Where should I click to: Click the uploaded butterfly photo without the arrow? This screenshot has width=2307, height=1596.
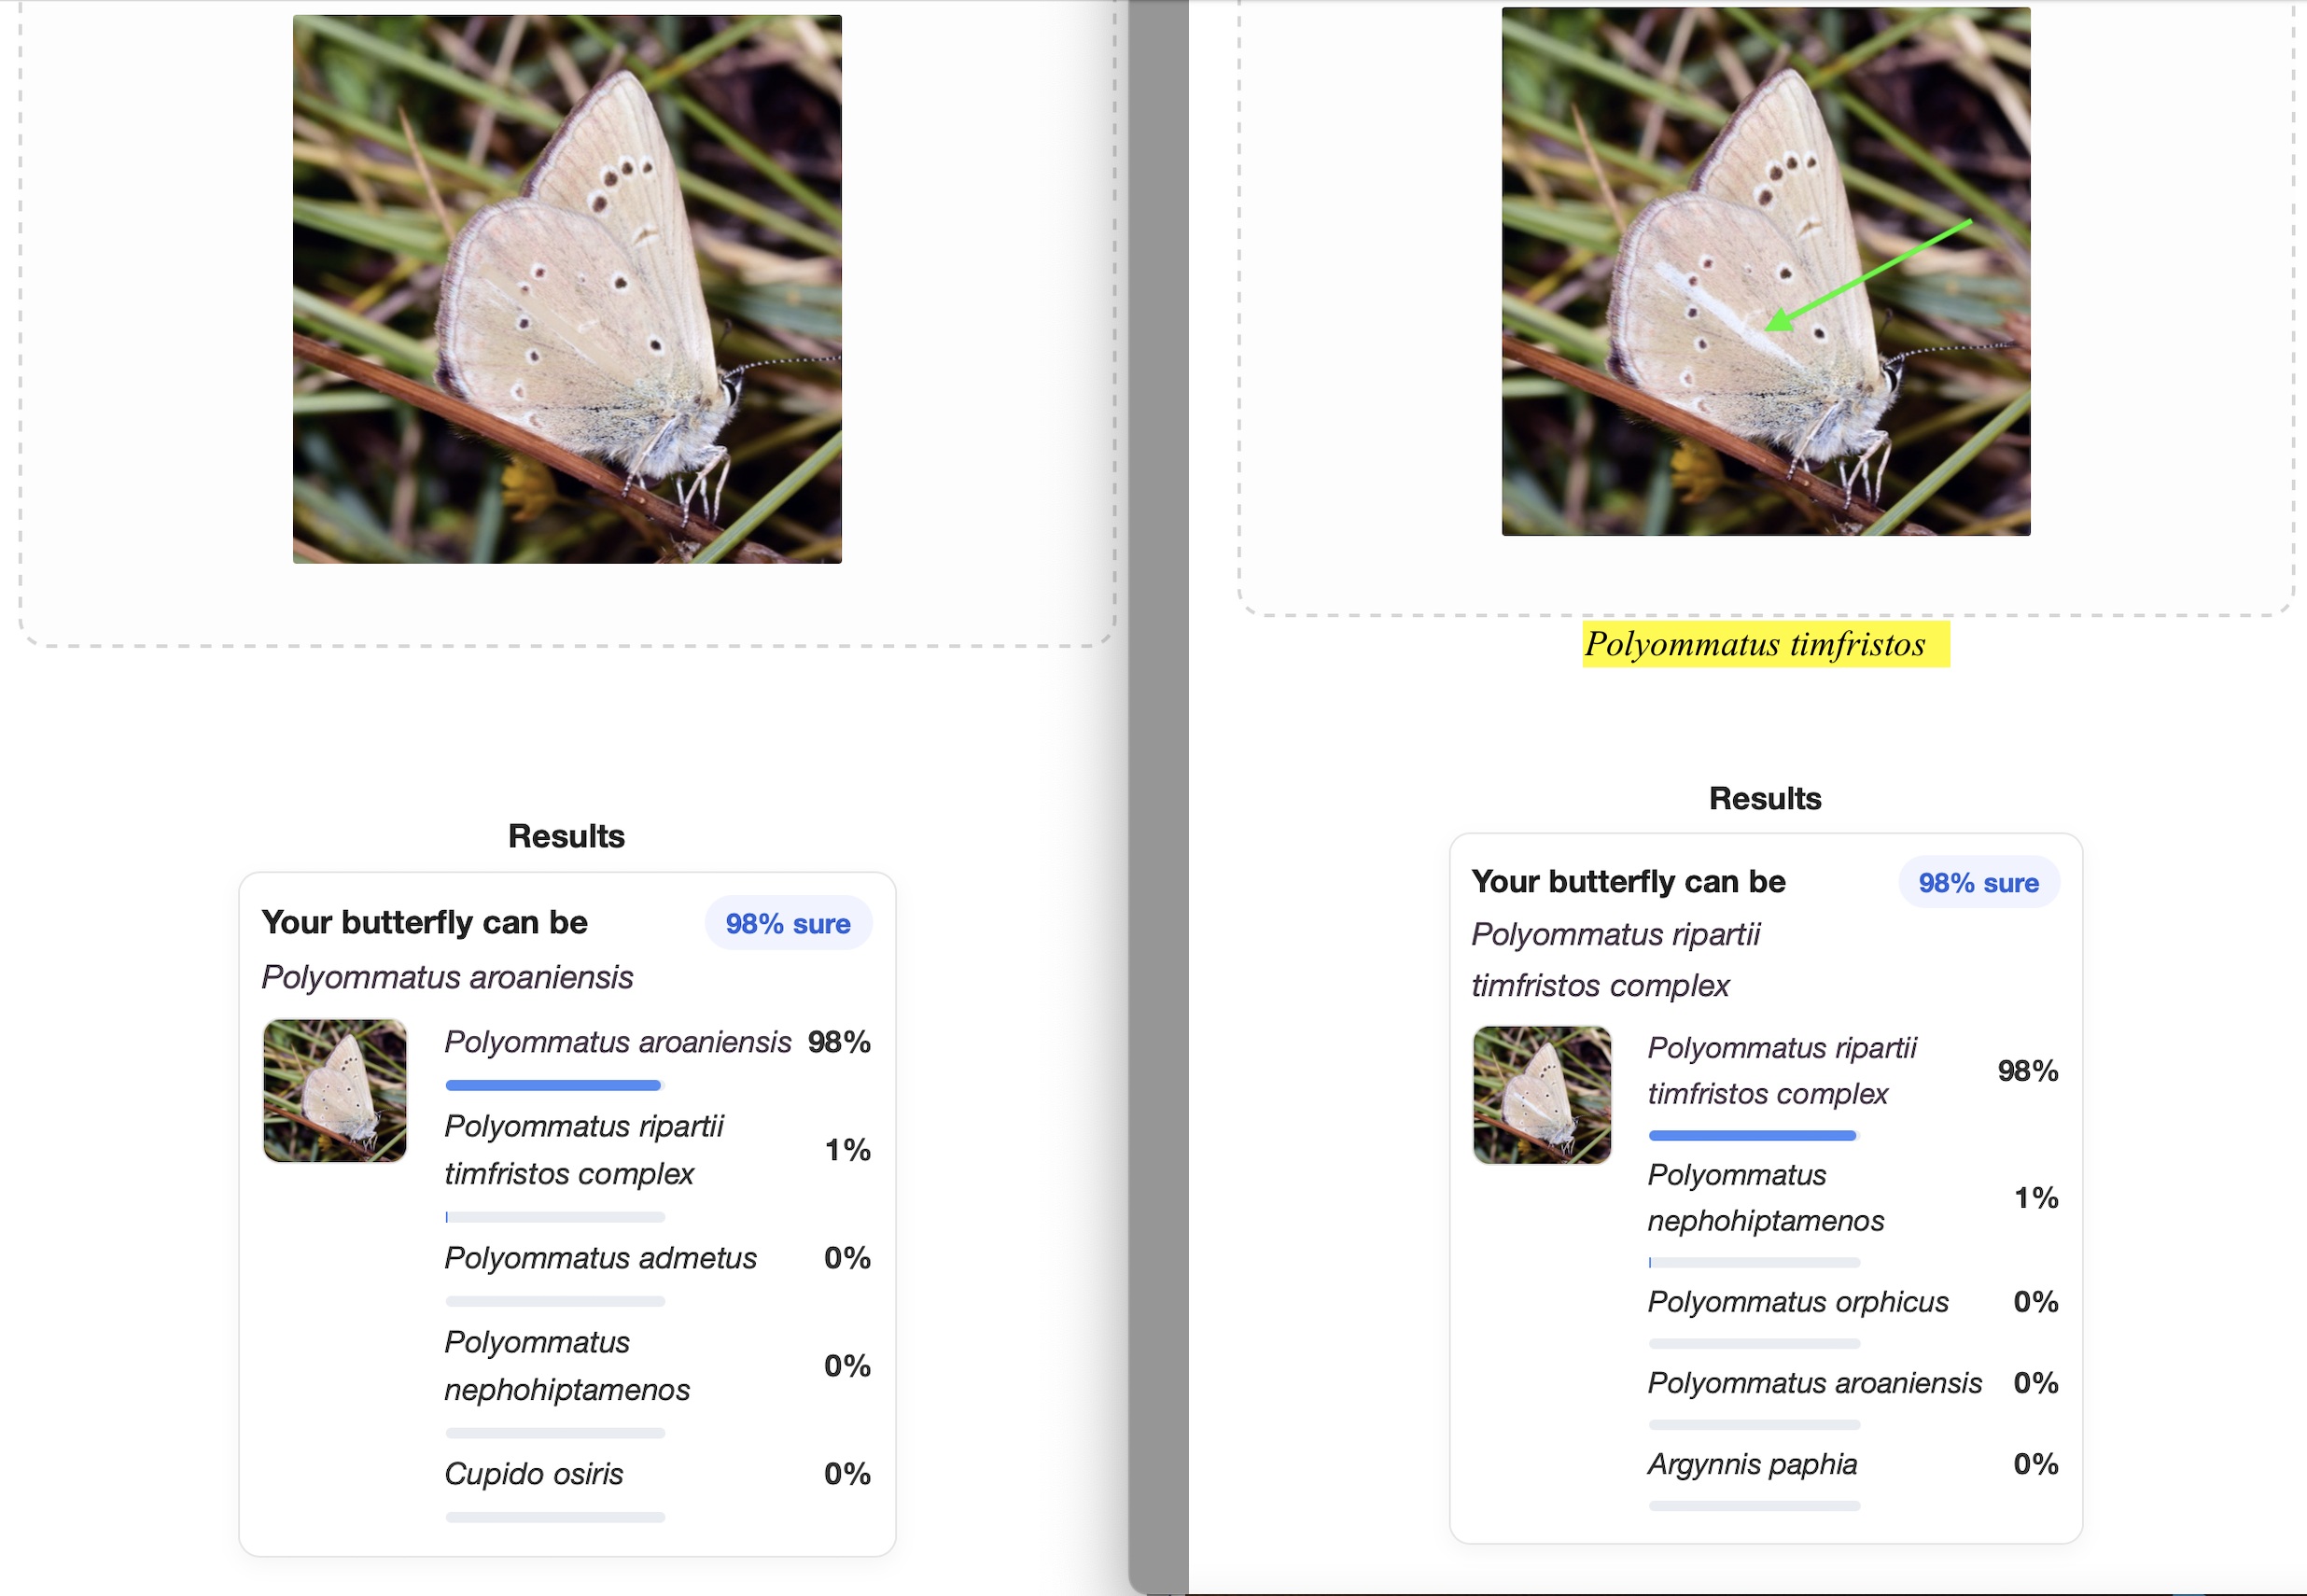tap(567, 289)
